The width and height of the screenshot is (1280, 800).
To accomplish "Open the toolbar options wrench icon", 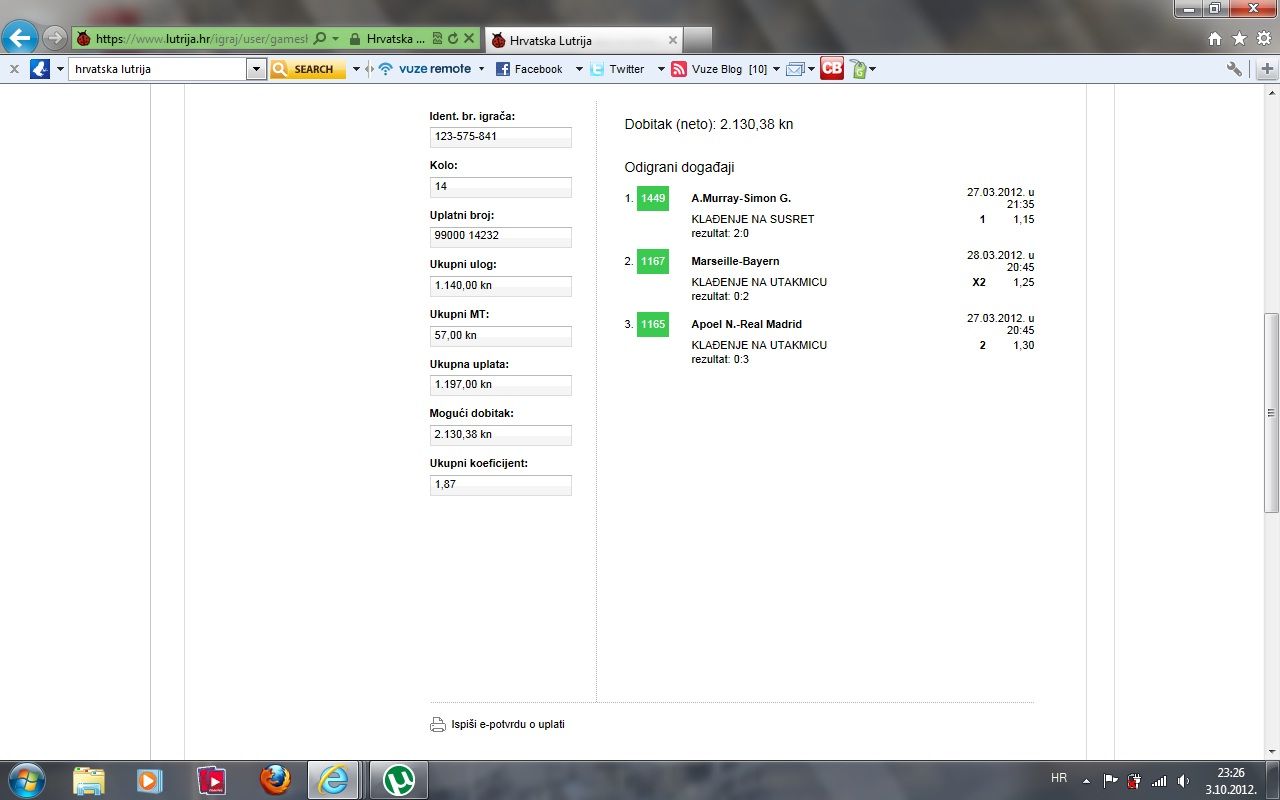I will (1234, 69).
